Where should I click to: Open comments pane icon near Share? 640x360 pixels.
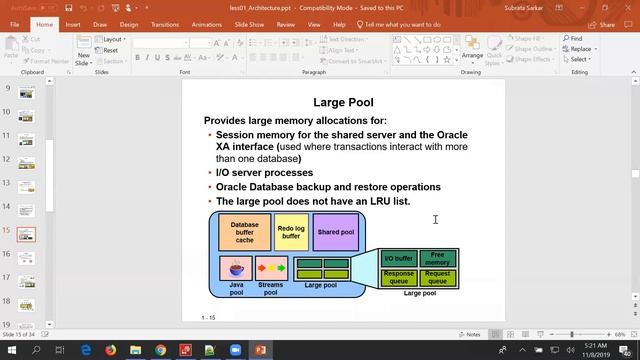(x=629, y=25)
